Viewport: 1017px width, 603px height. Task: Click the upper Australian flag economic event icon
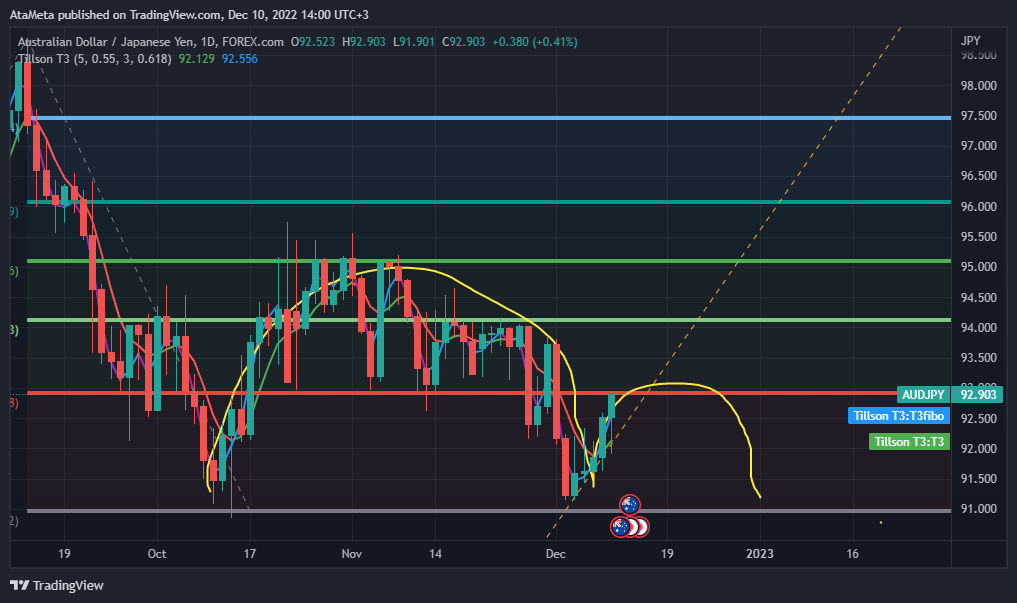click(x=630, y=504)
